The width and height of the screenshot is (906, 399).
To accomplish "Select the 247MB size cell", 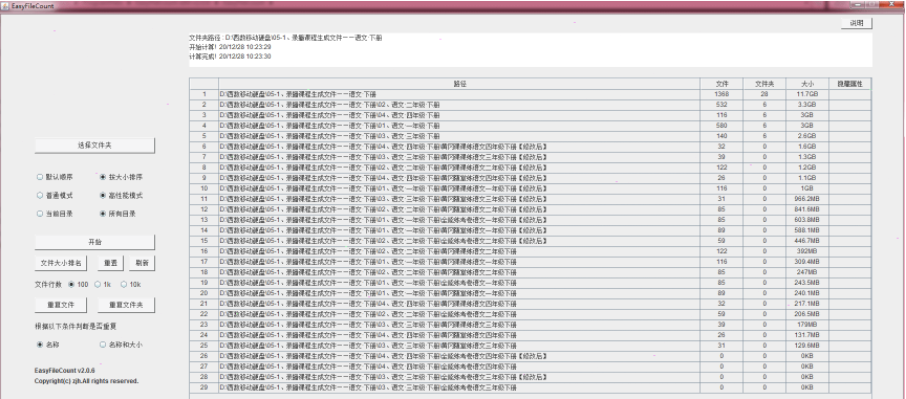I will (807, 272).
